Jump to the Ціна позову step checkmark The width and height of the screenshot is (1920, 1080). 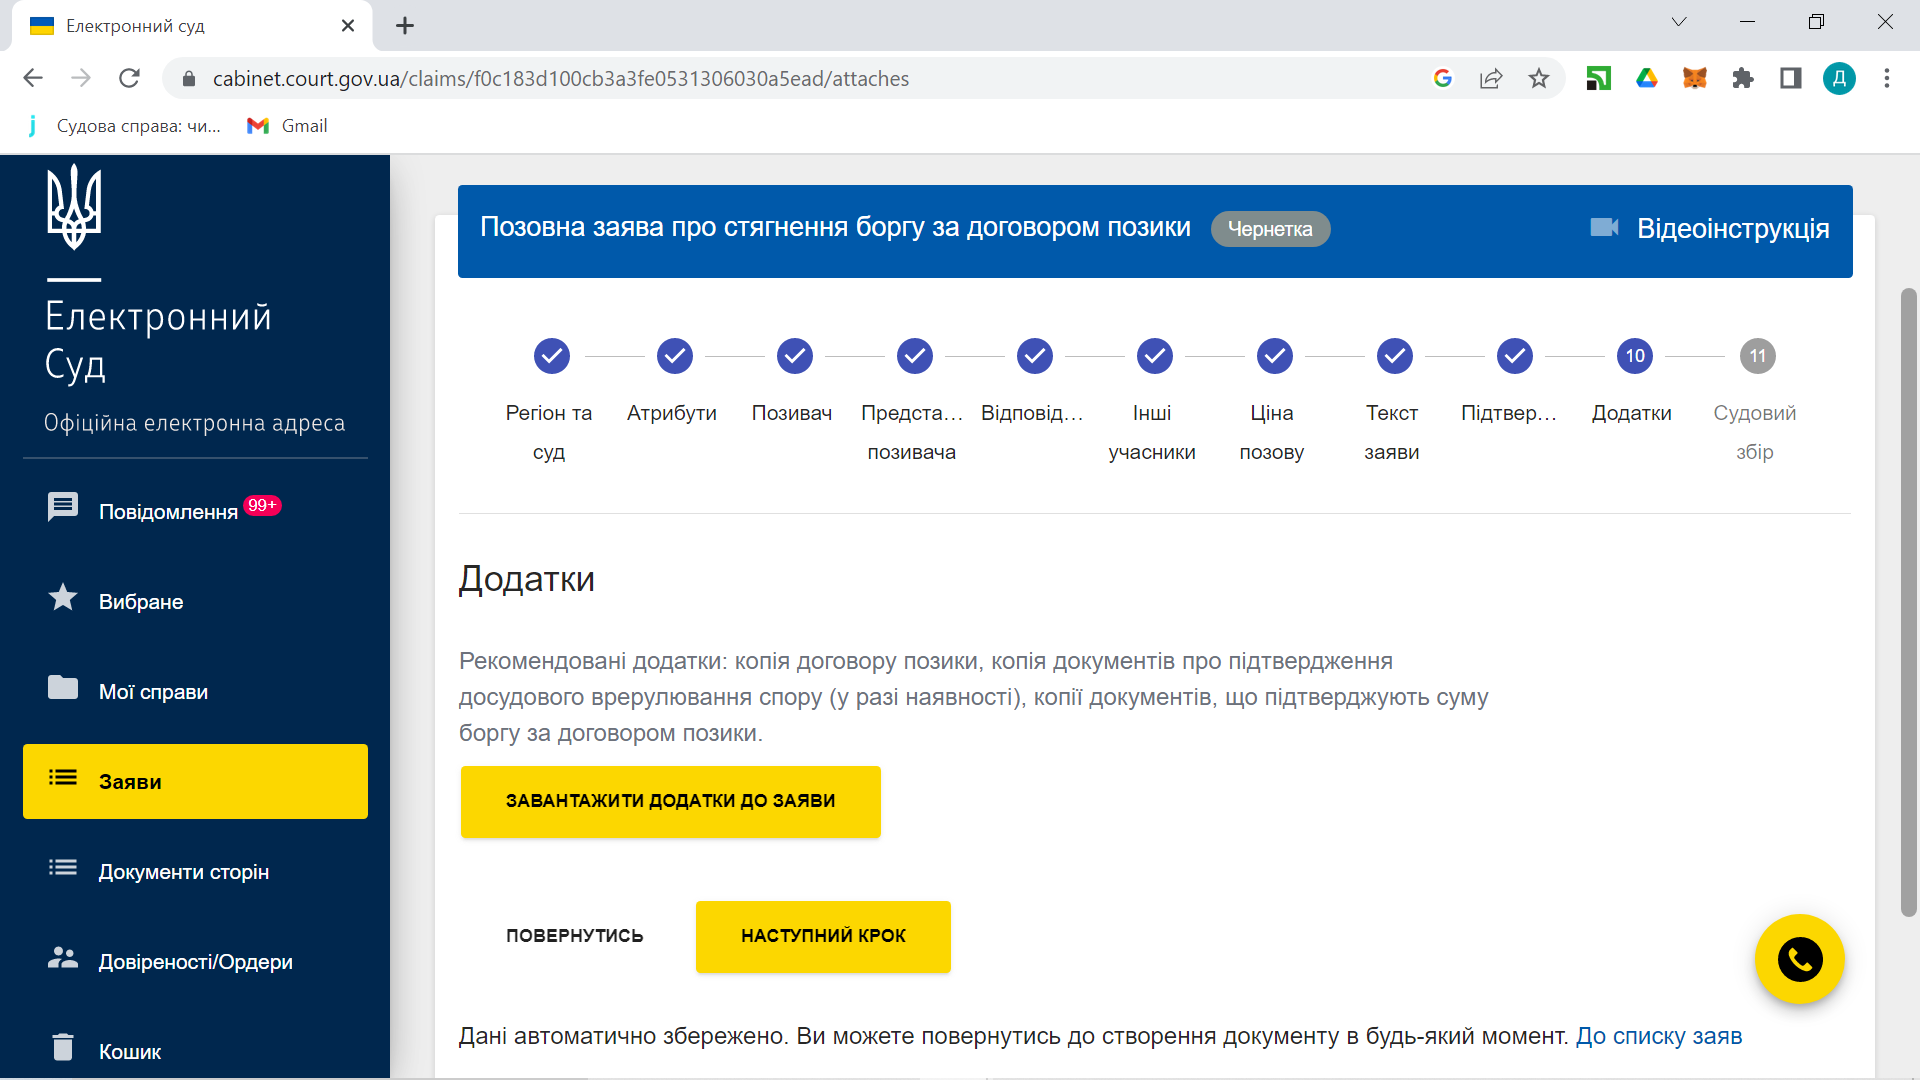pyautogui.click(x=1274, y=356)
